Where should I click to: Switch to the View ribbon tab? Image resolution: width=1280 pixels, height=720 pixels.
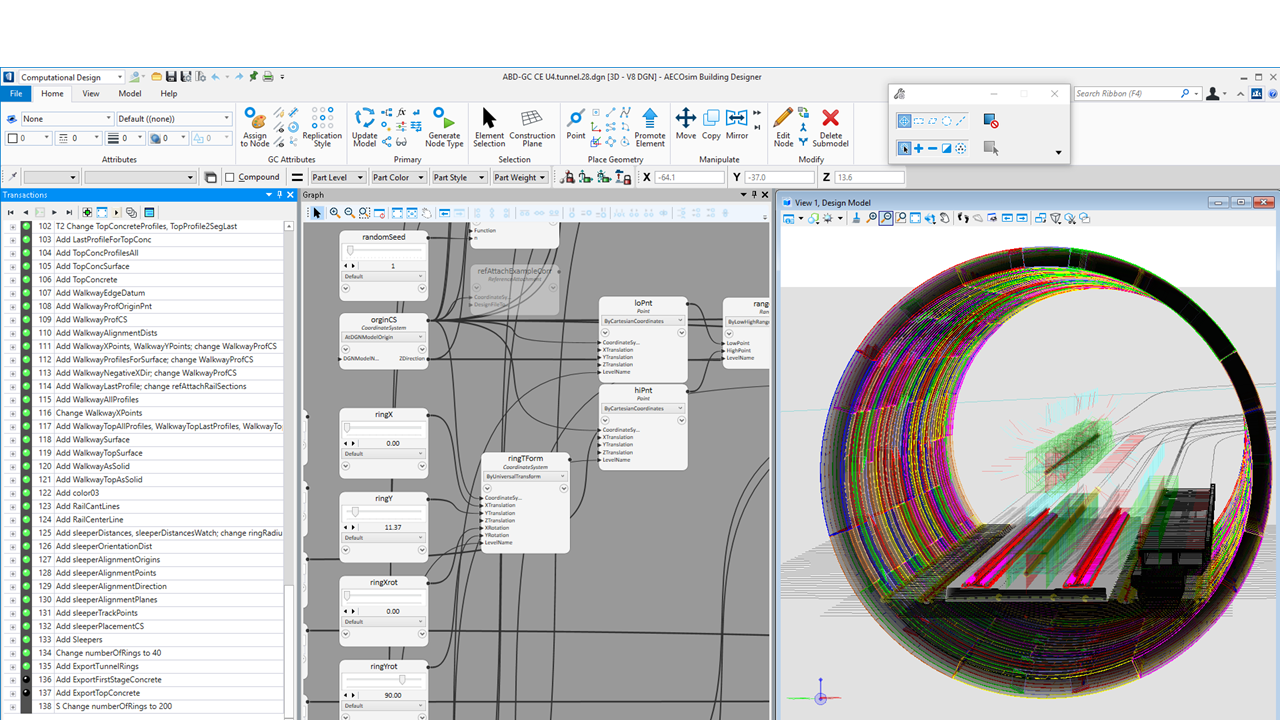point(90,93)
